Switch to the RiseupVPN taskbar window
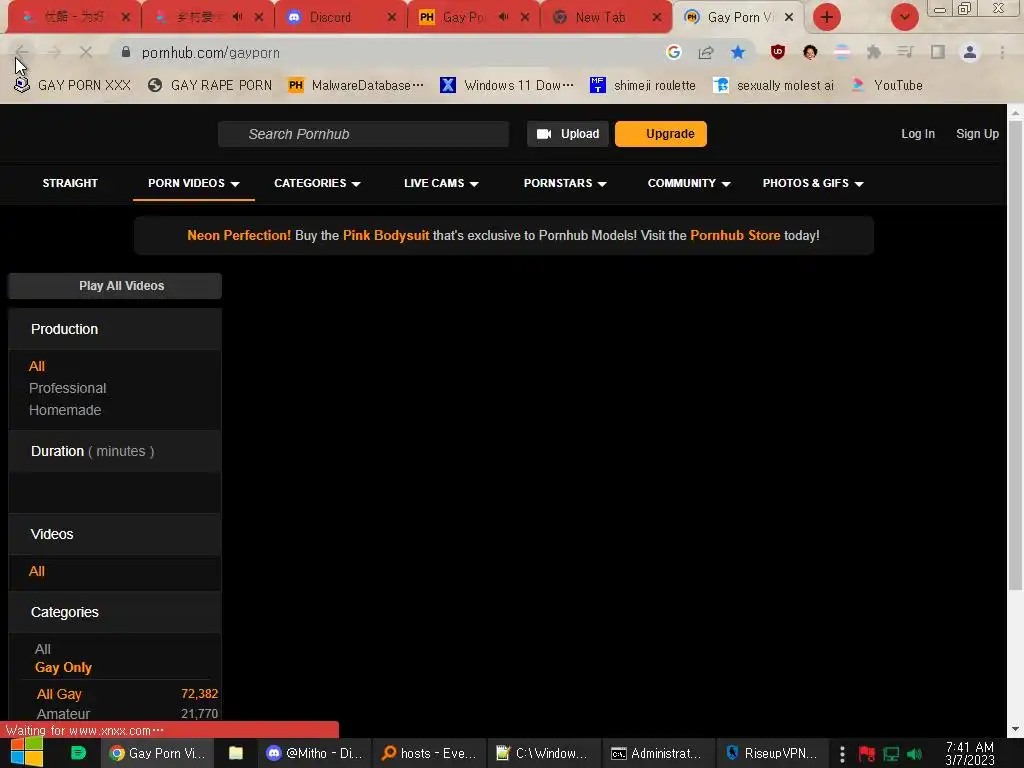This screenshot has width=1024, height=768. tap(772, 754)
